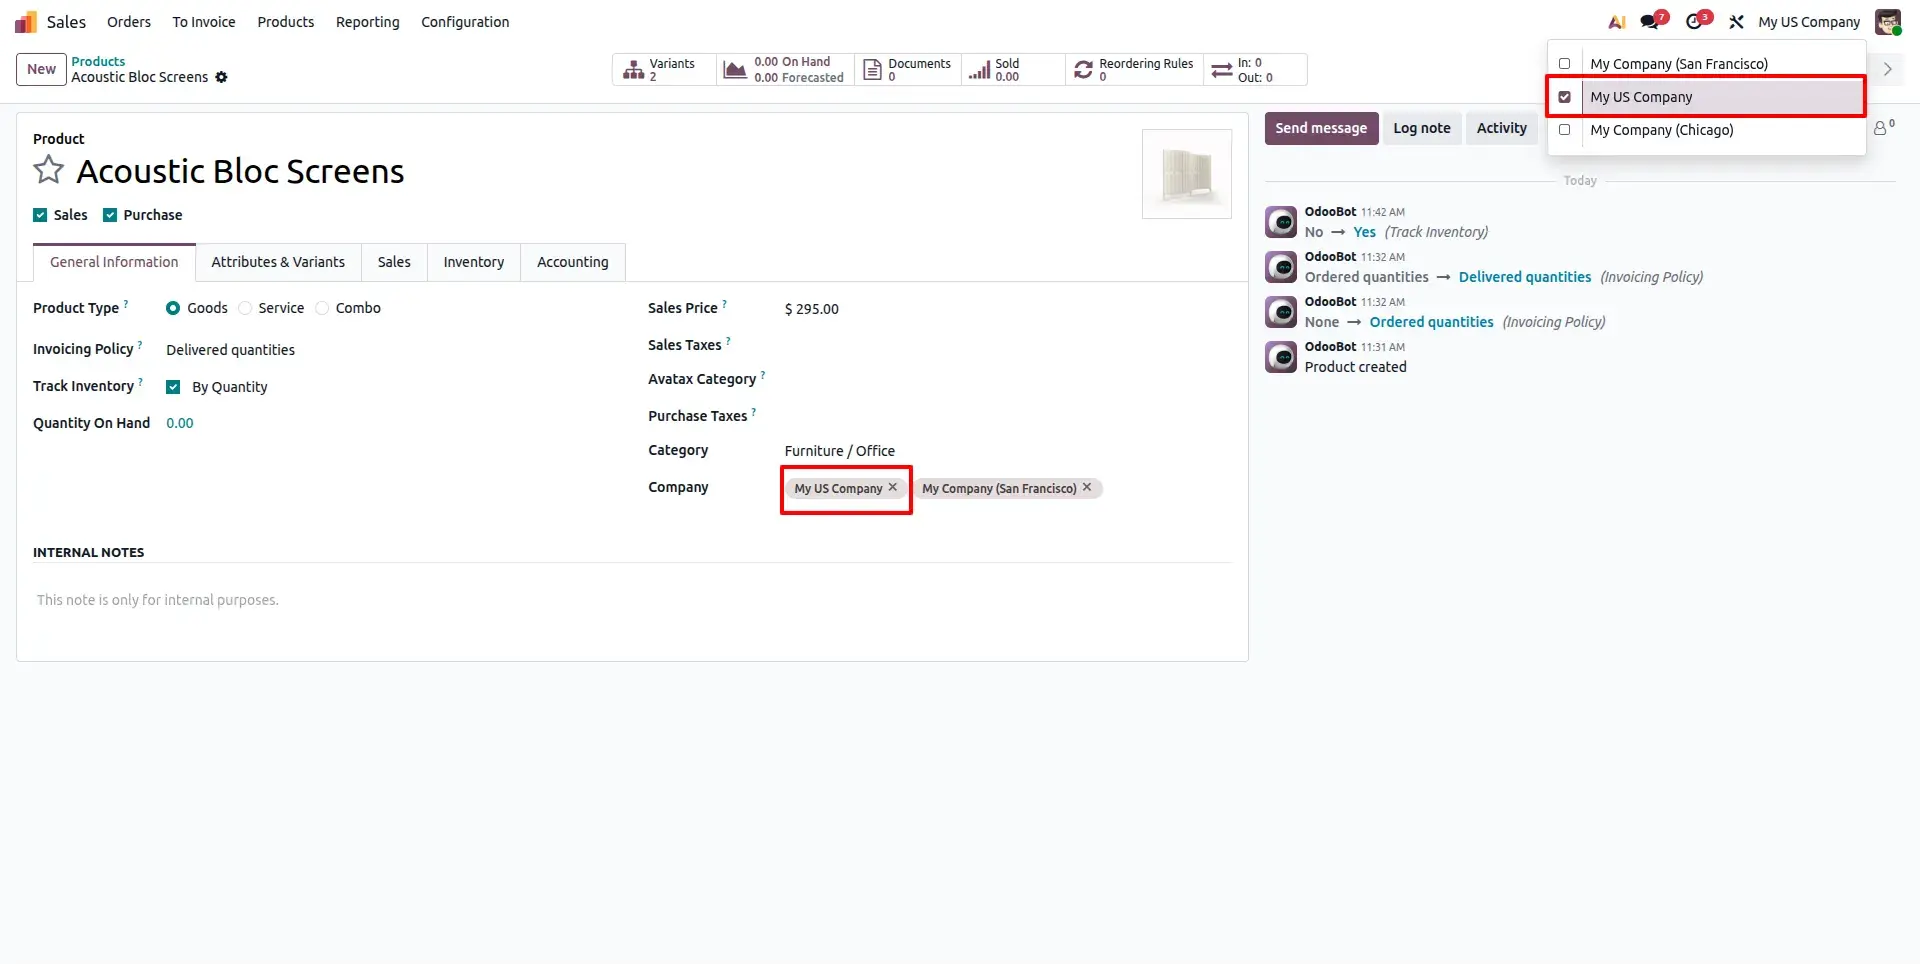
Task: Open the Variants smart button
Action: tap(664, 69)
